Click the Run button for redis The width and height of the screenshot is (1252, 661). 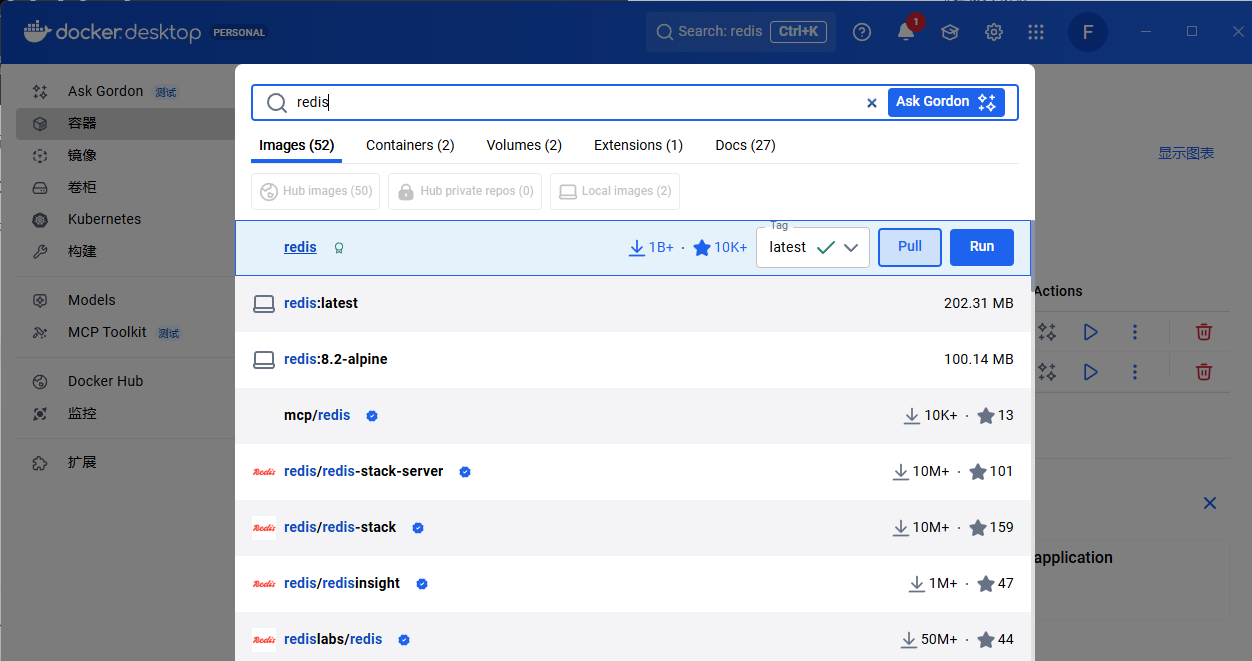982,247
